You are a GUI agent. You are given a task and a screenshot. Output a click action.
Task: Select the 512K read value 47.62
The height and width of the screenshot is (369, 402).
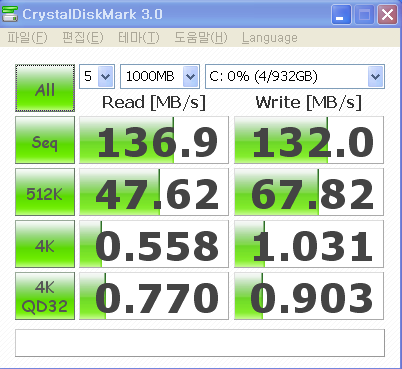point(154,192)
